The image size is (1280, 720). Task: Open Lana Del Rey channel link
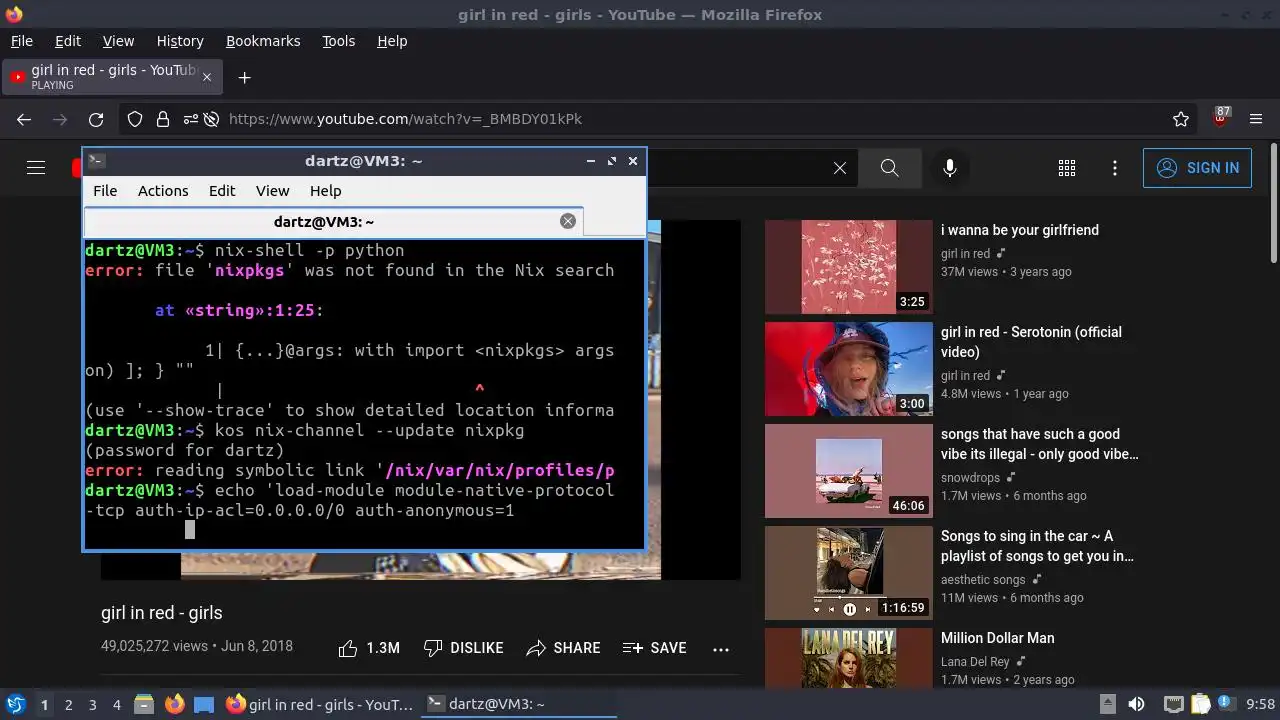tap(975, 662)
